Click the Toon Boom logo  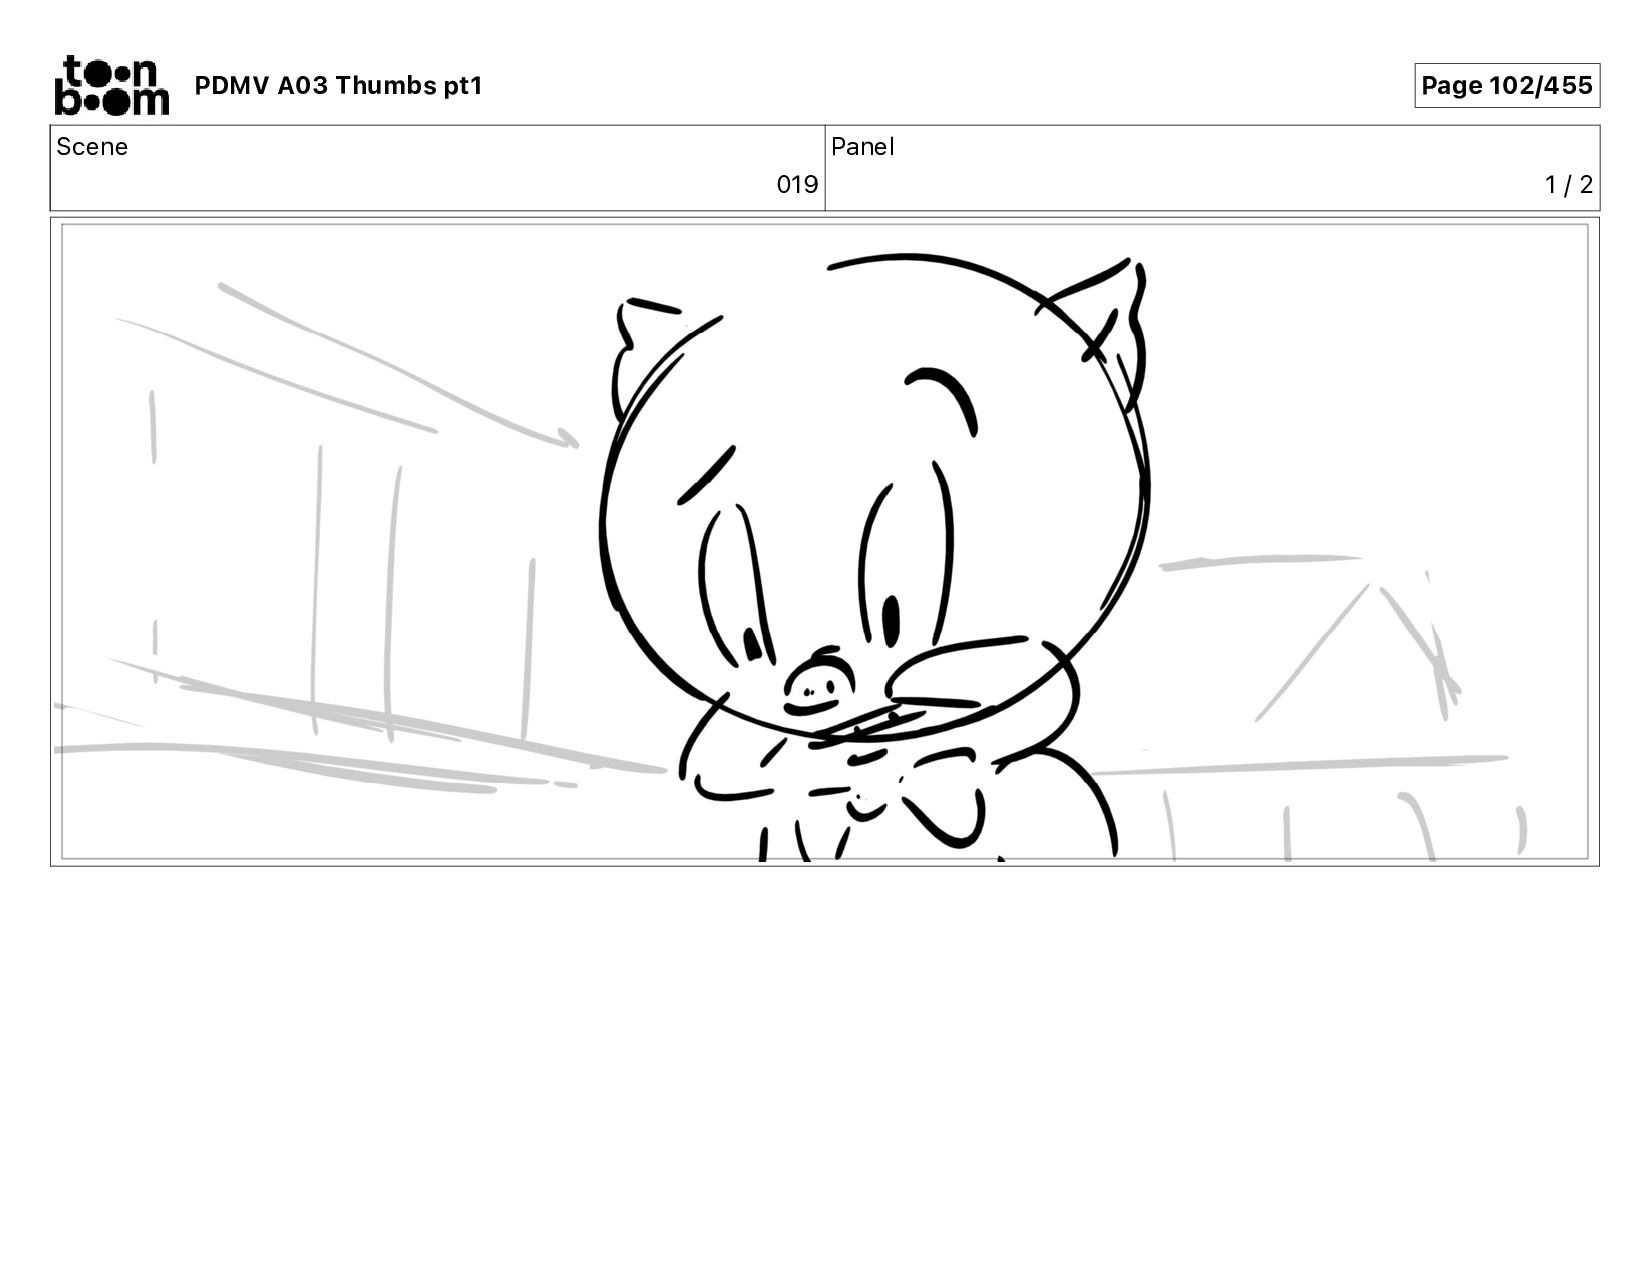[x=111, y=85]
